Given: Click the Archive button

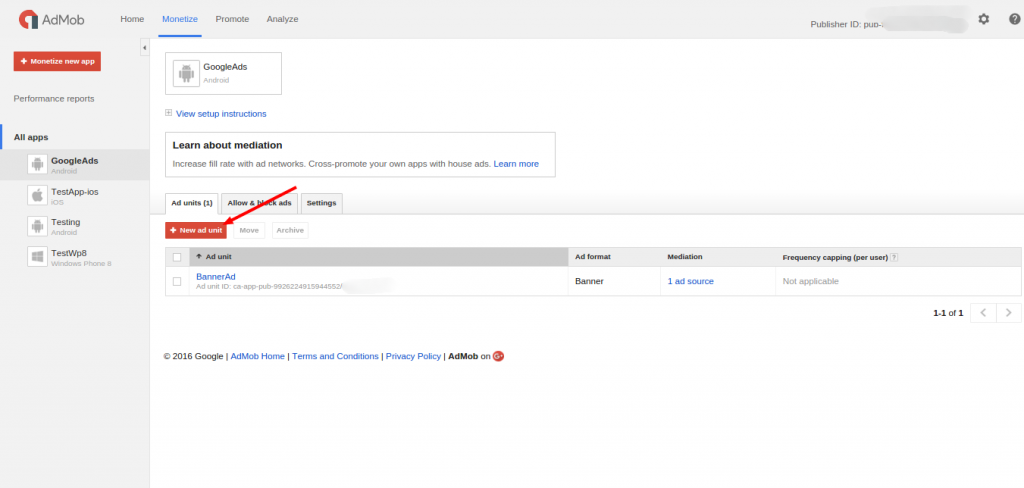Looking at the screenshot, I should click(290, 230).
